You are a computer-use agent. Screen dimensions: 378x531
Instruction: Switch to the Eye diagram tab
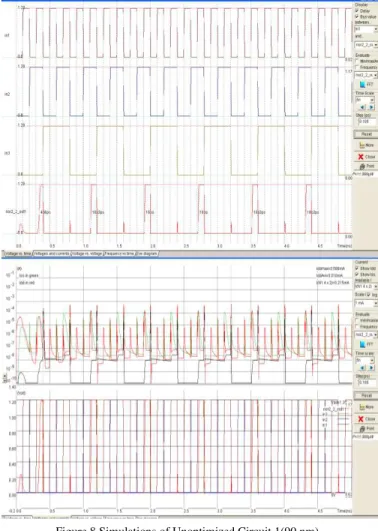[147, 253]
